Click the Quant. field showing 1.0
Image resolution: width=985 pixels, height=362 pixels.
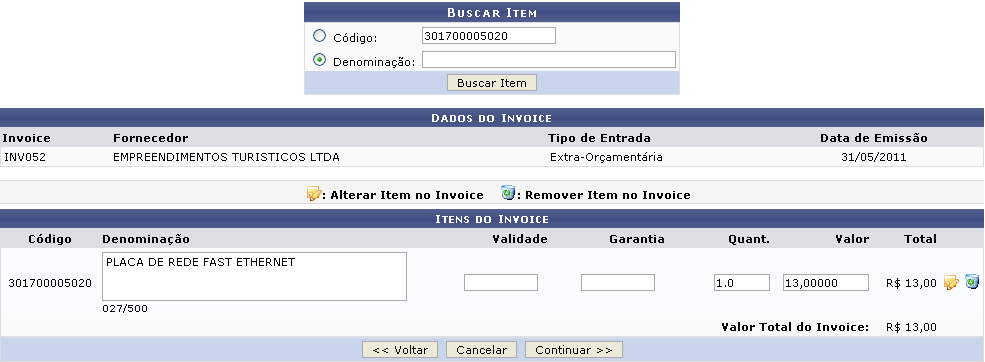pos(742,283)
